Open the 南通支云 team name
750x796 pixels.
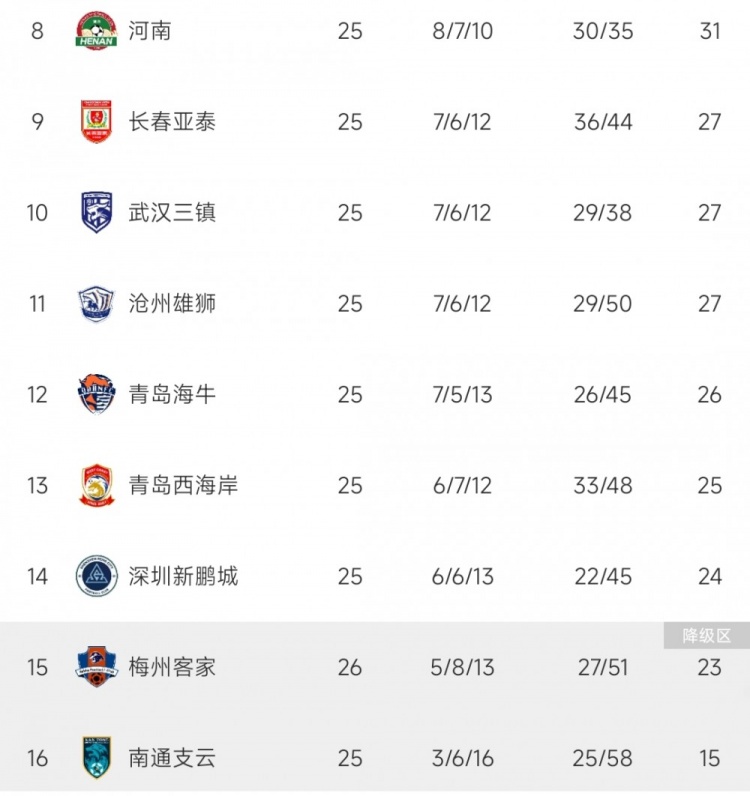172,759
